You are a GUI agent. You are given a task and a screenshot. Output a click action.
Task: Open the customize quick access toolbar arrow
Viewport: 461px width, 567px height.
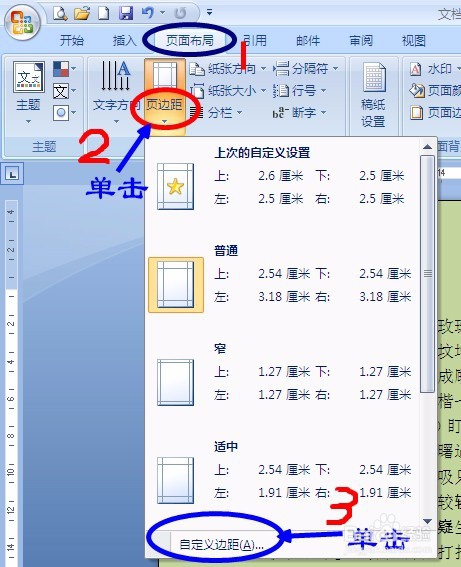[209, 13]
